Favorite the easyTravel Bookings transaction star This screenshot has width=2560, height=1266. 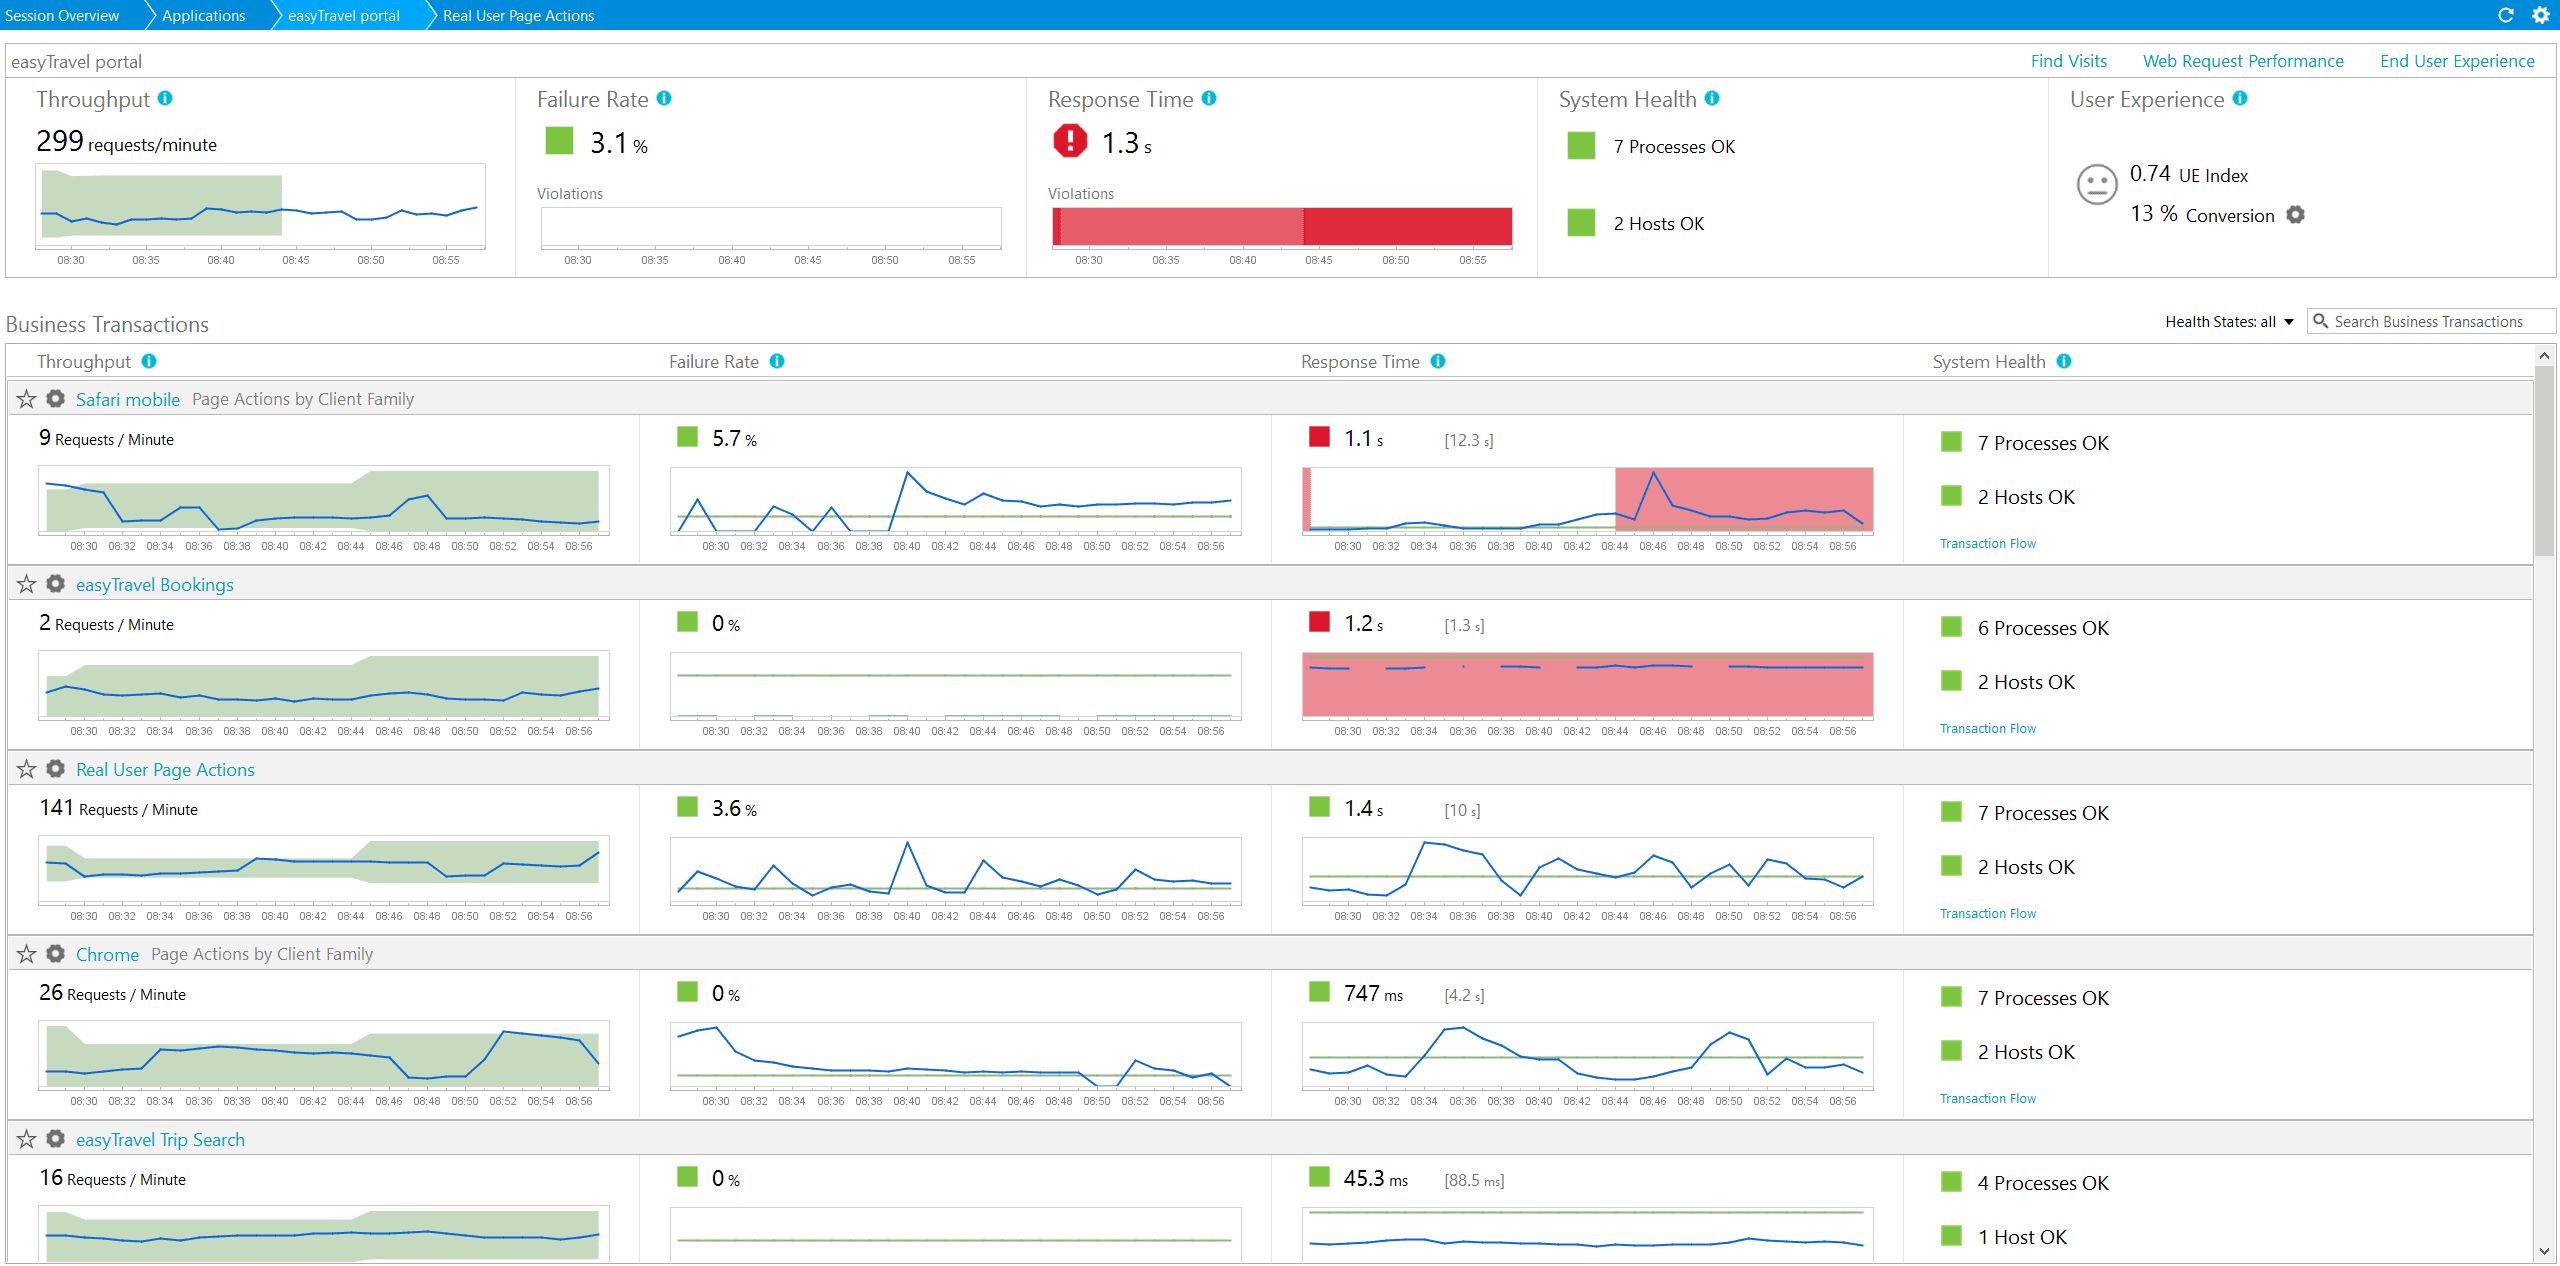[x=27, y=584]
